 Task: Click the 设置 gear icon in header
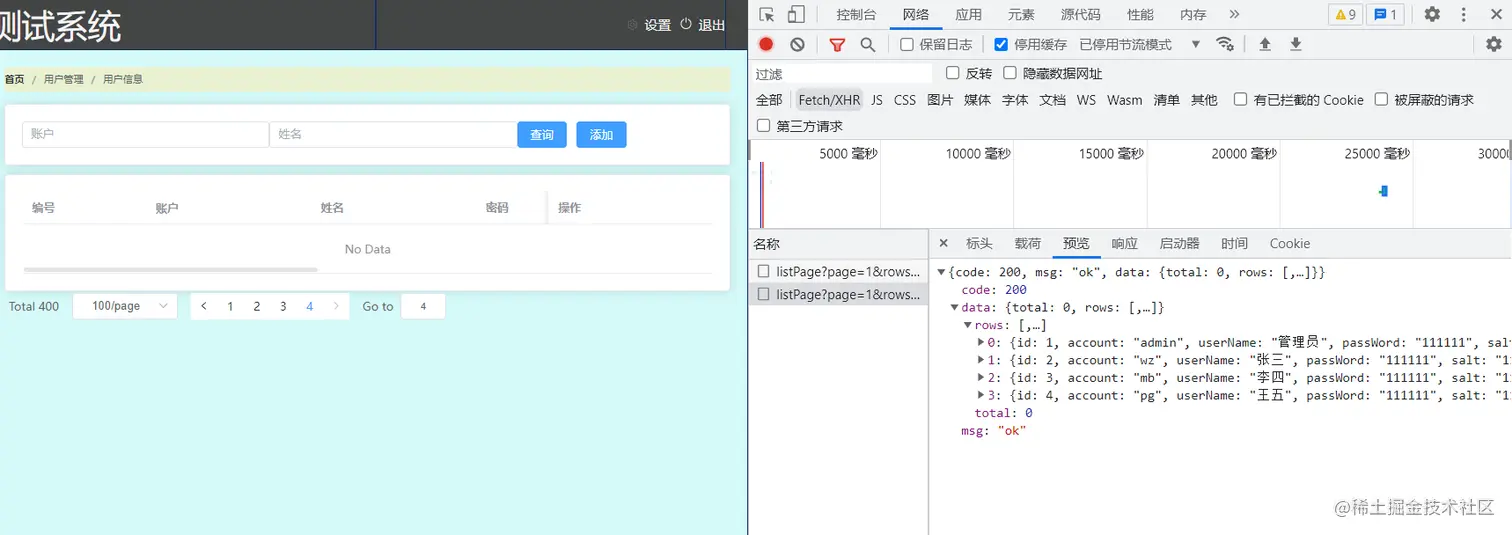tap(632, 25)
